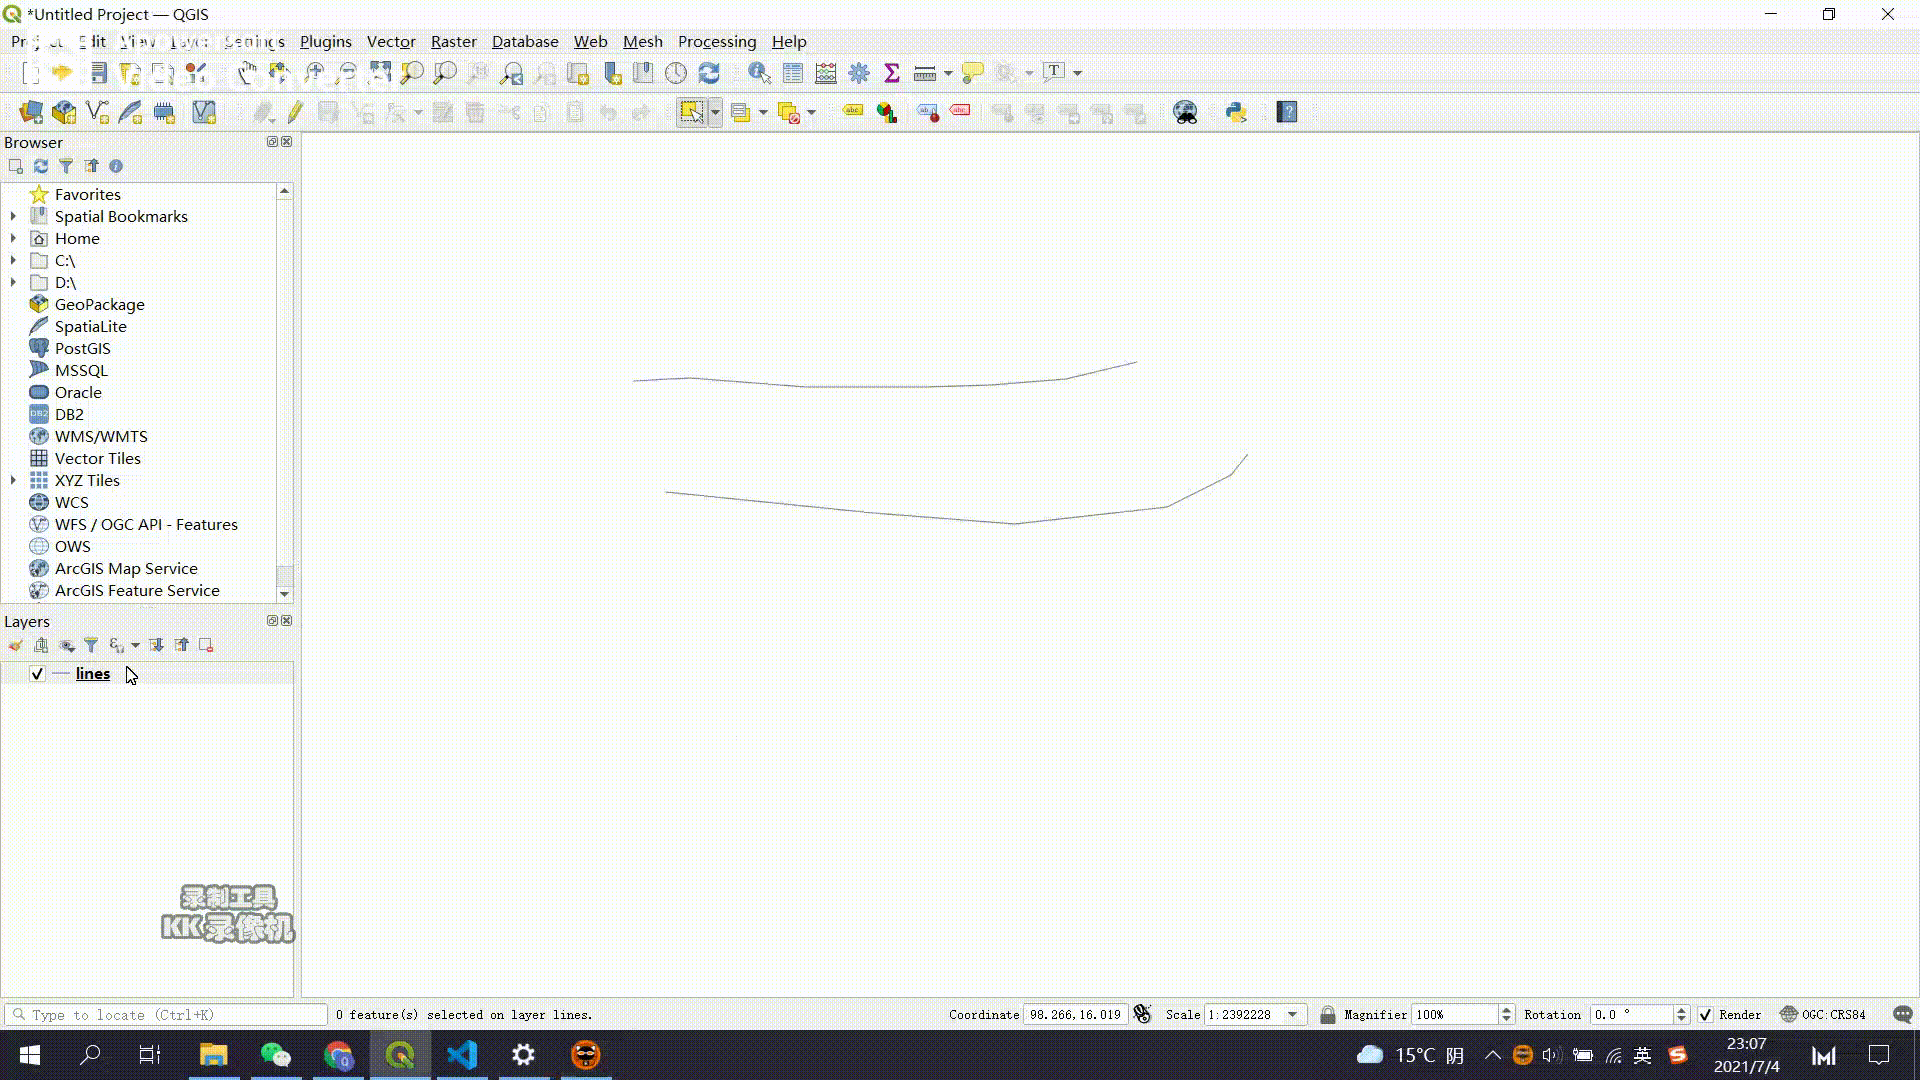
Task: Click the Refresh map icon
Action: point(709,73)
